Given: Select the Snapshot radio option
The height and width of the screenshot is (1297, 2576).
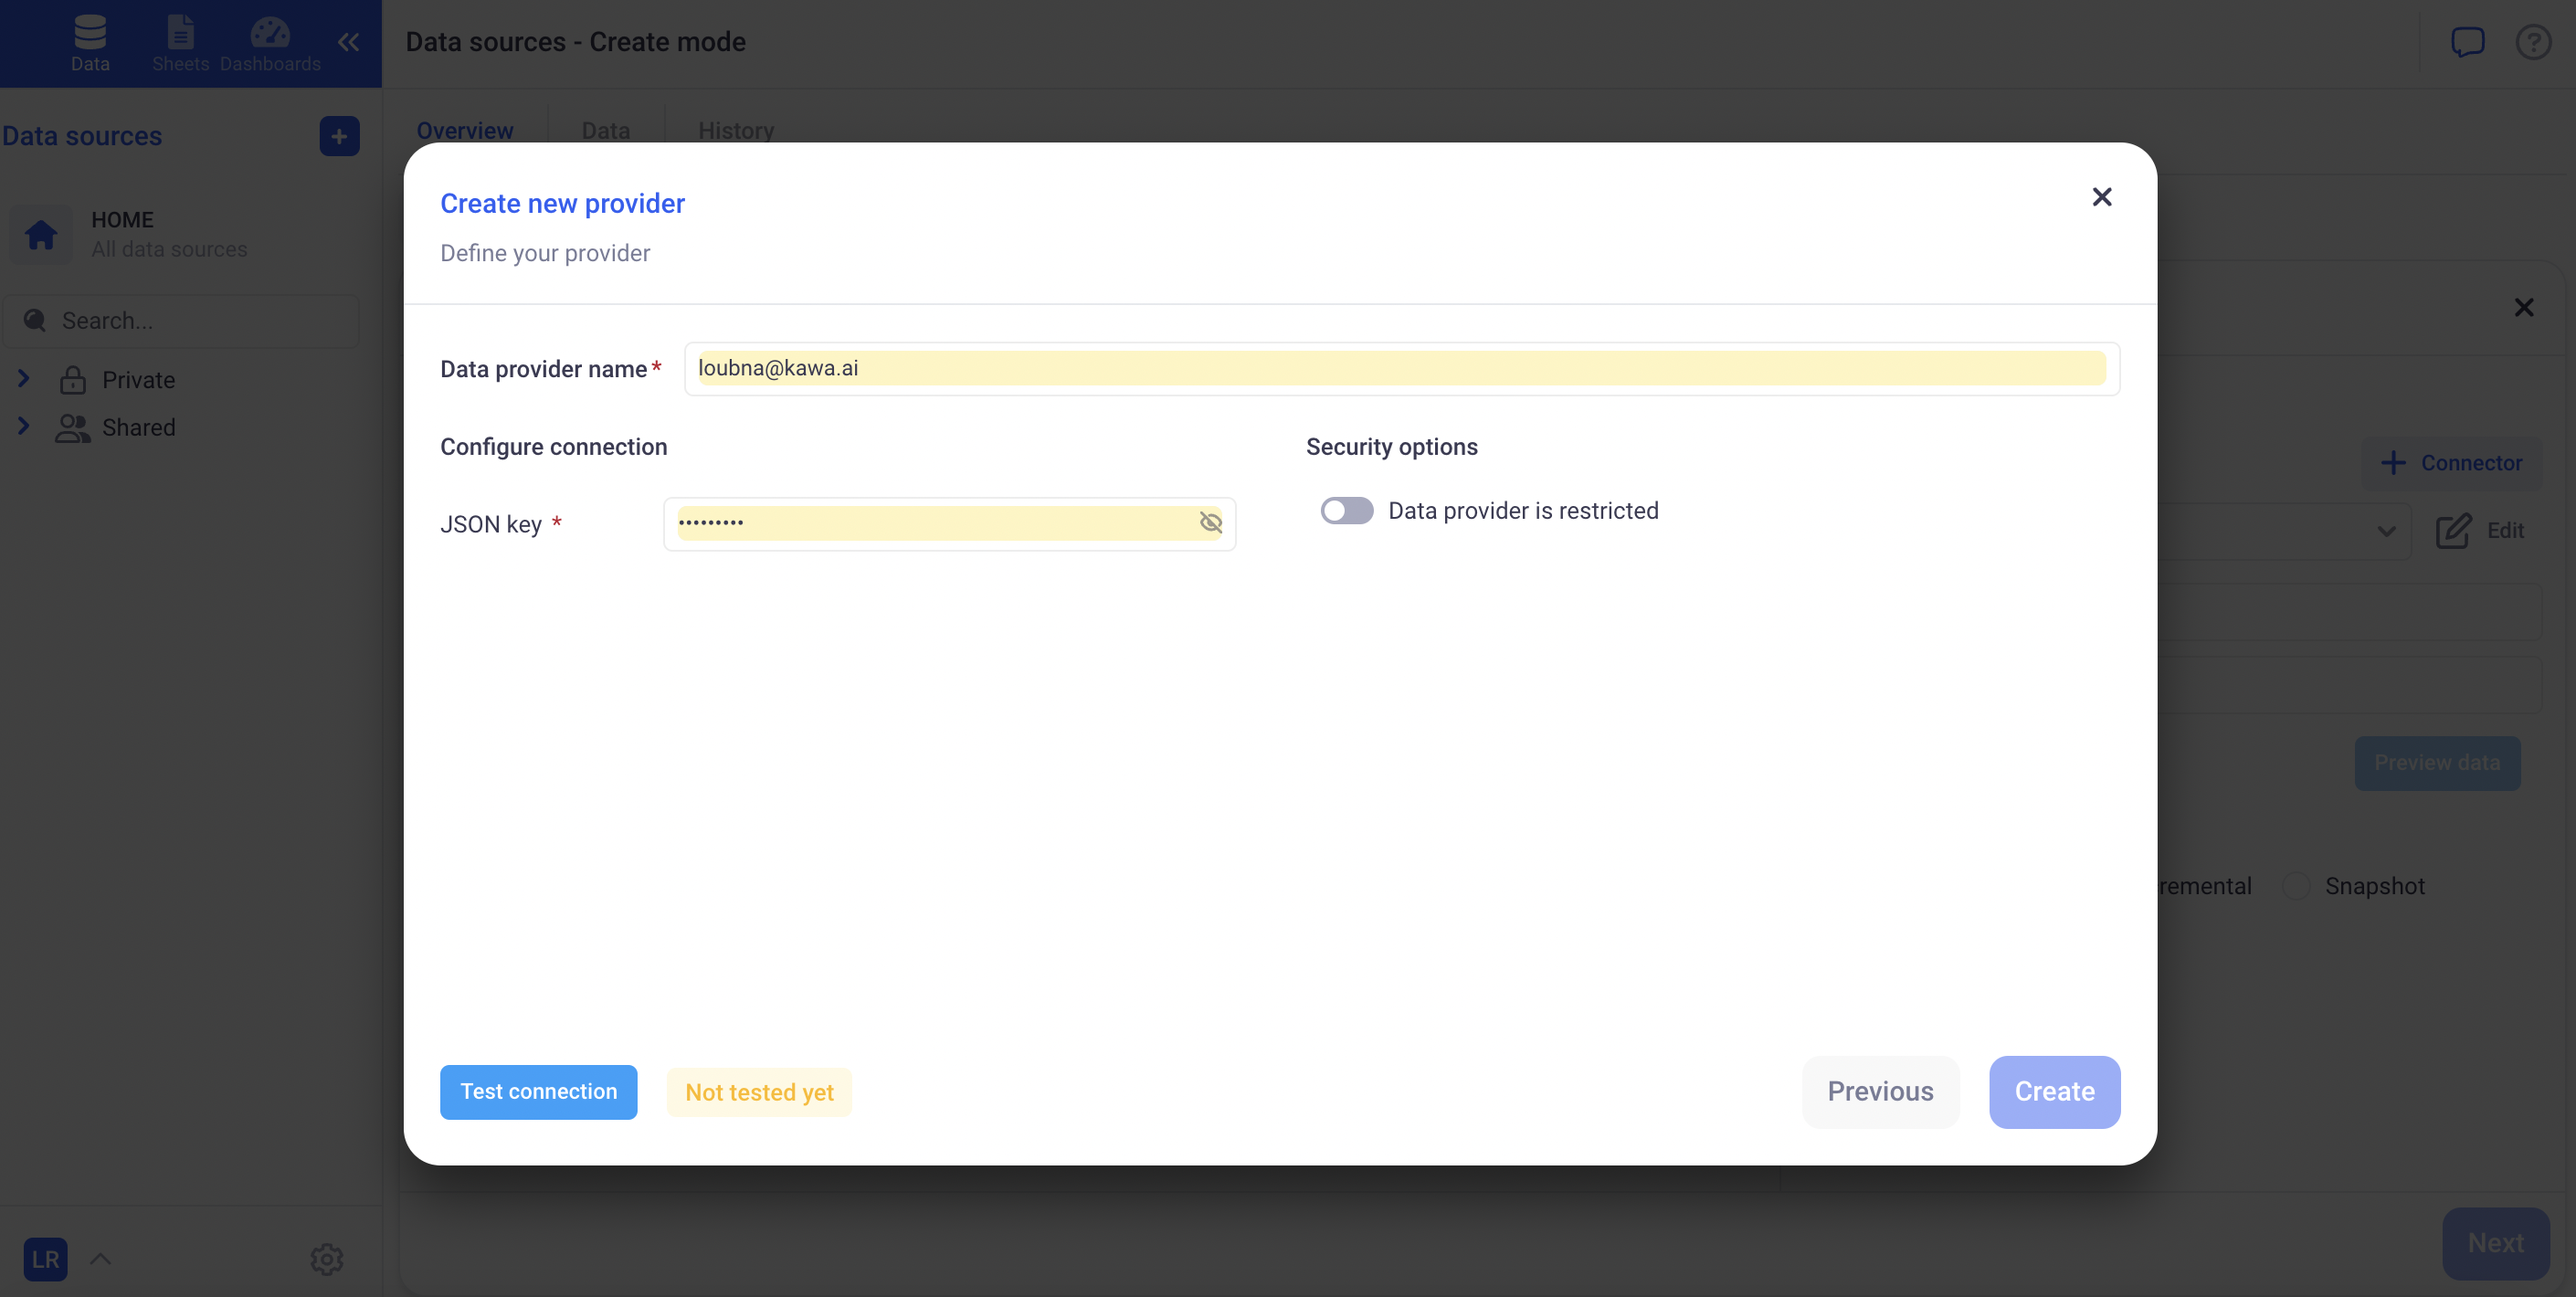Looking at the screenshot, I should (x=2296, y=886).
